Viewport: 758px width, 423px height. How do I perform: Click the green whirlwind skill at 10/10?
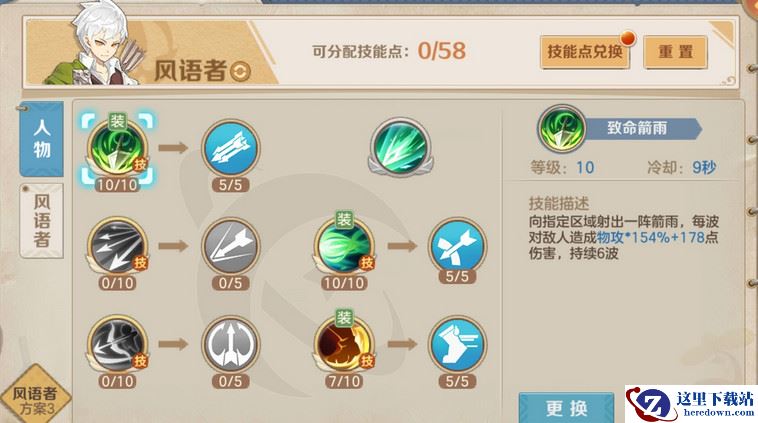(x=344, y=247)
